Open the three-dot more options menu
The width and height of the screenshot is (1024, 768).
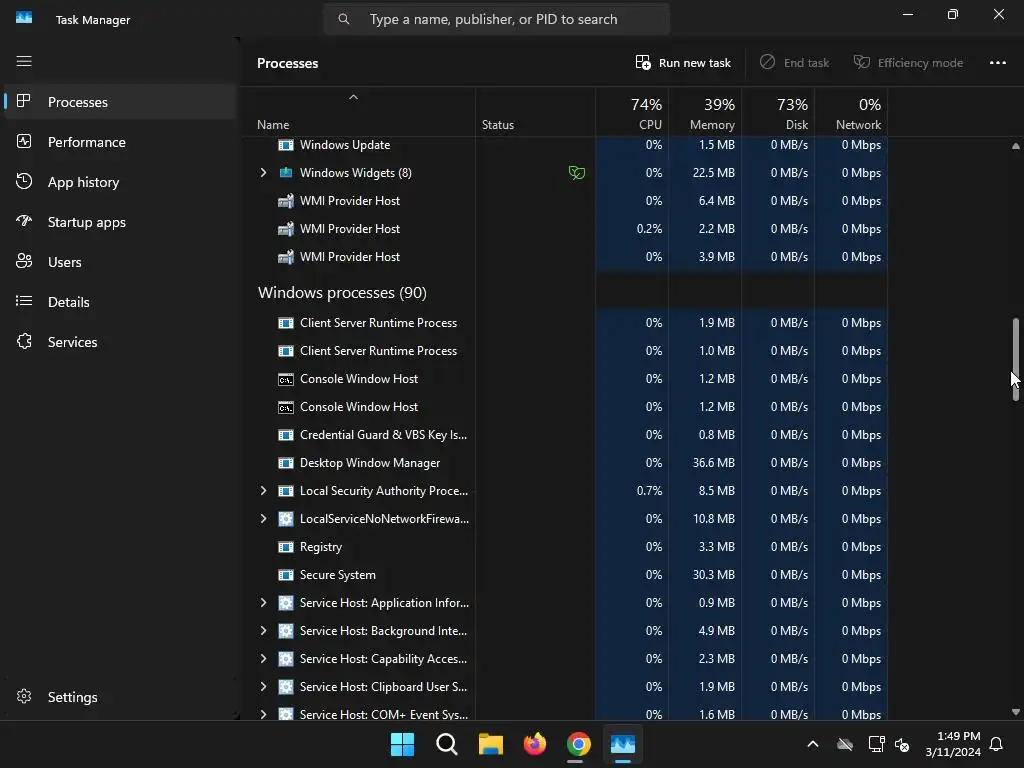(997, 63)
